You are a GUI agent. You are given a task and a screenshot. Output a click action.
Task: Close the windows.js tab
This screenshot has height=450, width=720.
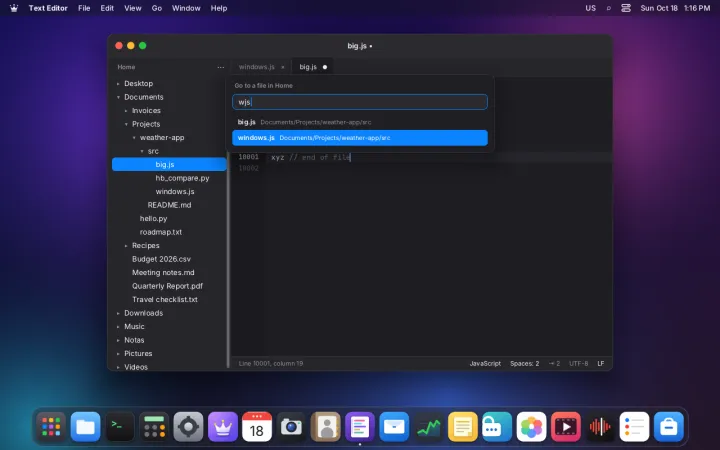tap(283, 67)
